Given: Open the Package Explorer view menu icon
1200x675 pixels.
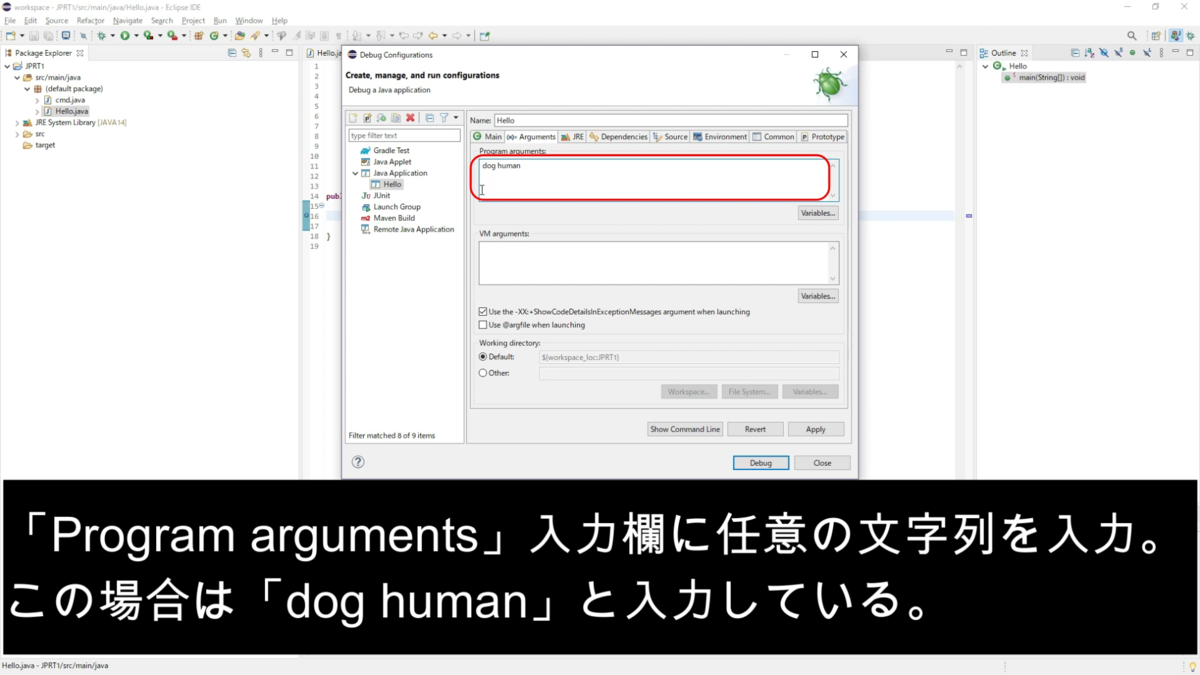Looking at the screenshot, I should pos(262,53).
